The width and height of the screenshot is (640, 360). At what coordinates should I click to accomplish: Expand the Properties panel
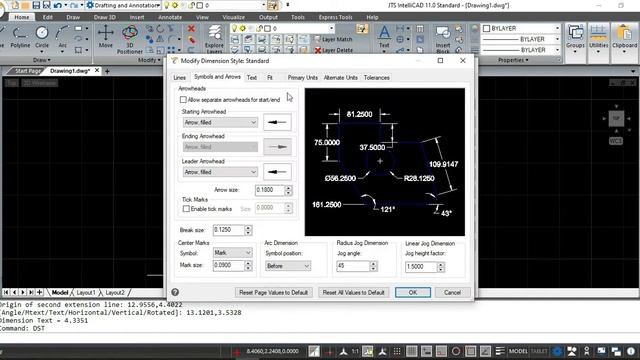click(x=513, y=60)
